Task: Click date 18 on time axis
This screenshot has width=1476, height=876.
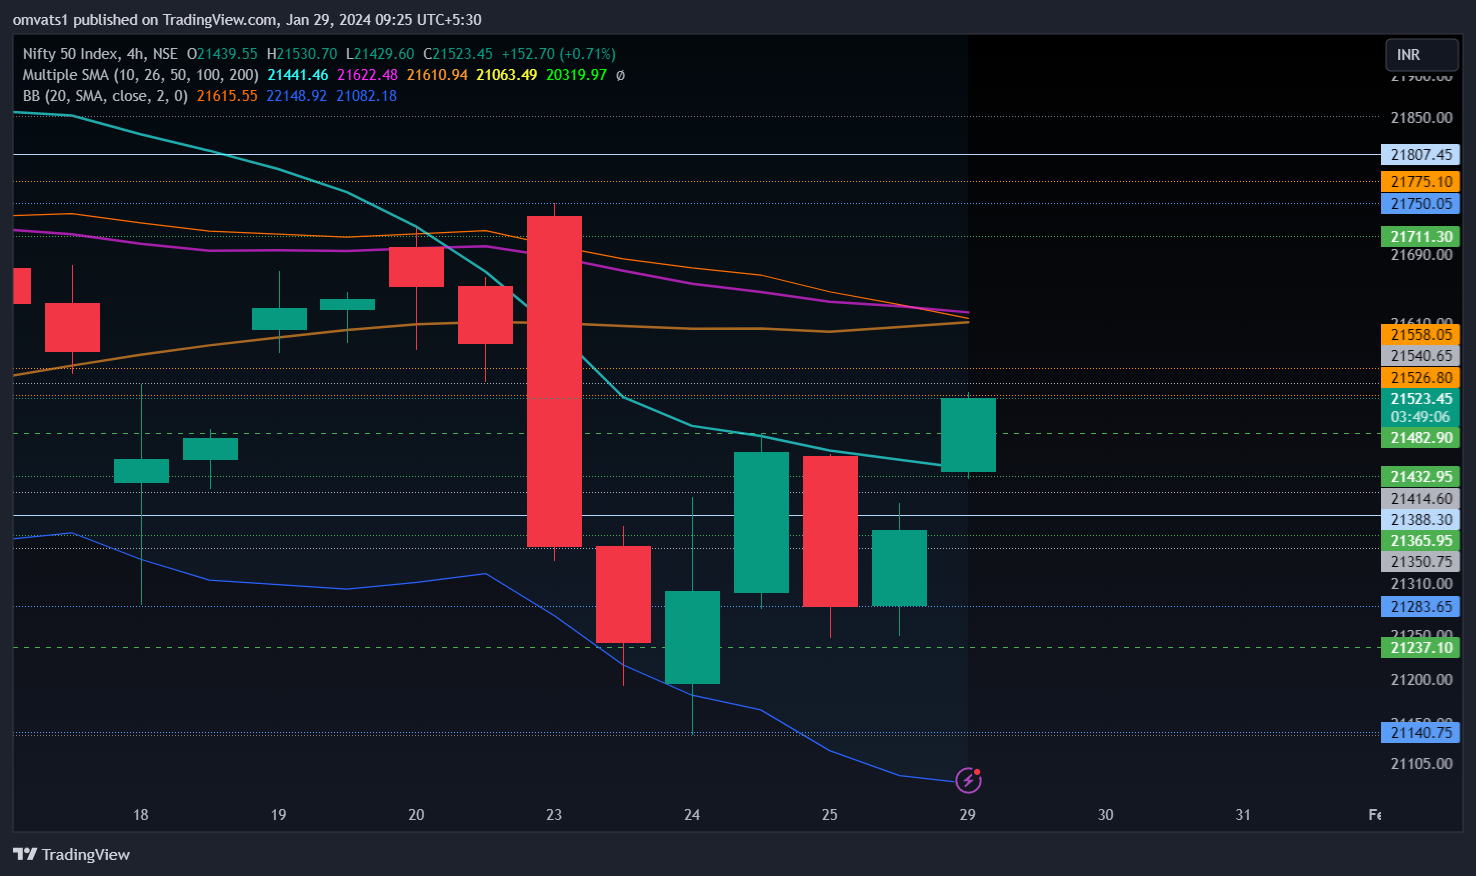Action: click(x=141, y=815)
